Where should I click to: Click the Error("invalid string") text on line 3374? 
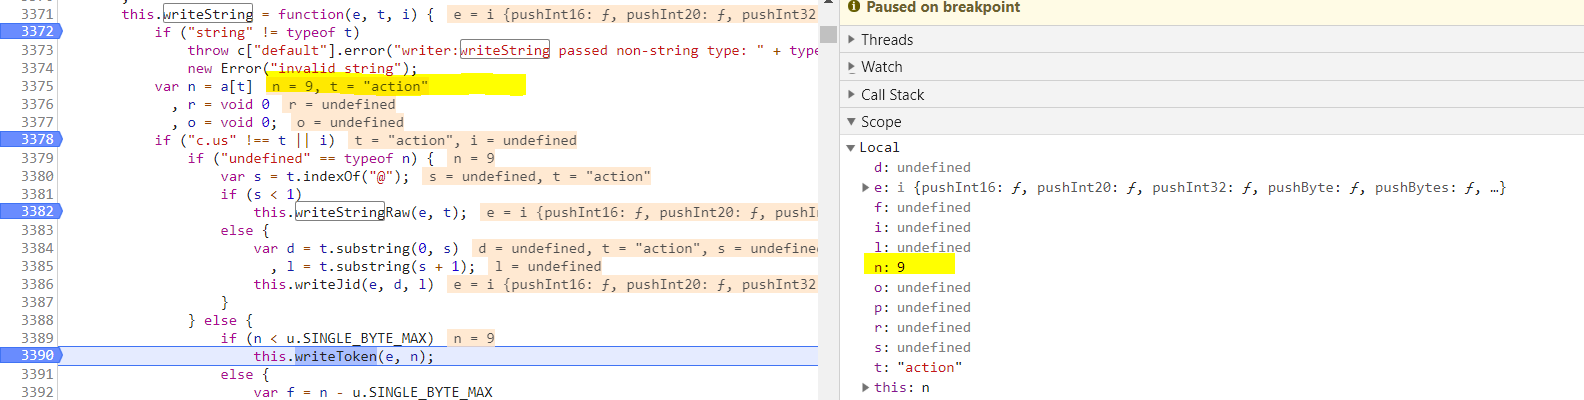pyautogui.click(x=318, y=68)
